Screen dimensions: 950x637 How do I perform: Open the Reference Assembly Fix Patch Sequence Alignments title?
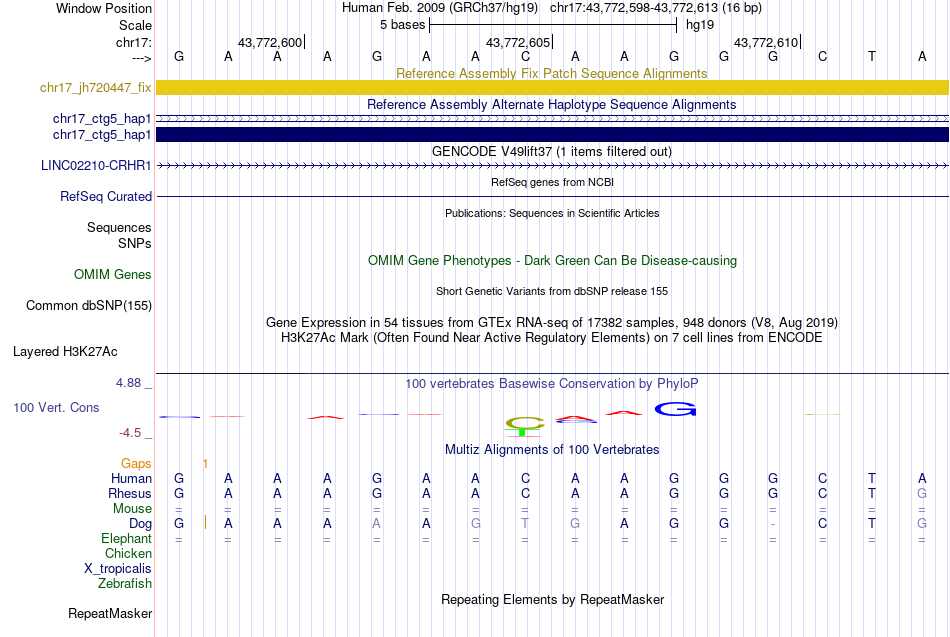(x=551, y=73)
